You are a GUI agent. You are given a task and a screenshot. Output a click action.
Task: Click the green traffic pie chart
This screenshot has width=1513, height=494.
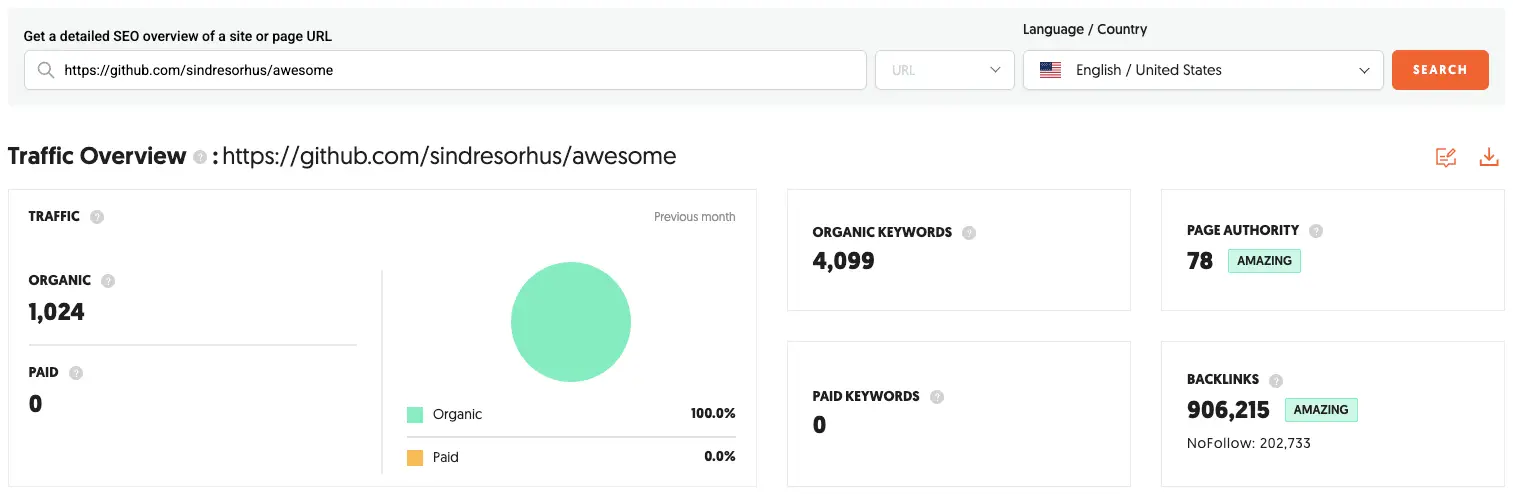571,322
